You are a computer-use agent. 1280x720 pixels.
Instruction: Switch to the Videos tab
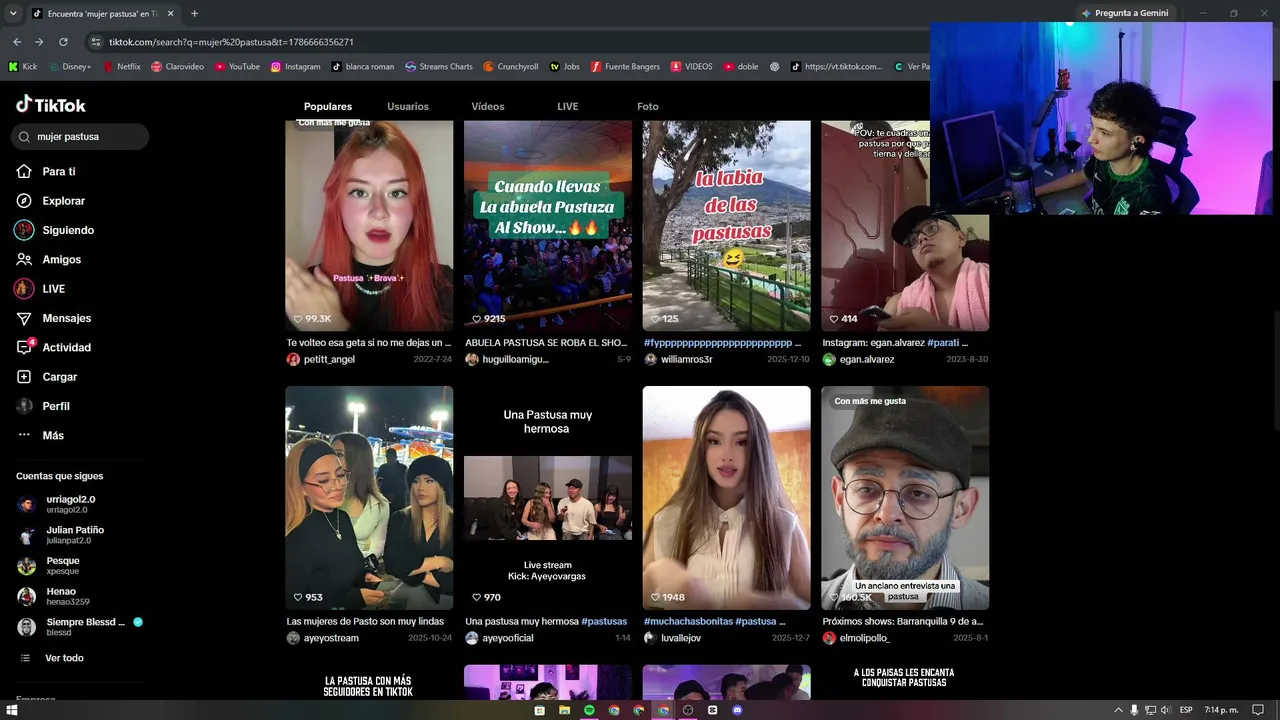click(x=488, y=106)
